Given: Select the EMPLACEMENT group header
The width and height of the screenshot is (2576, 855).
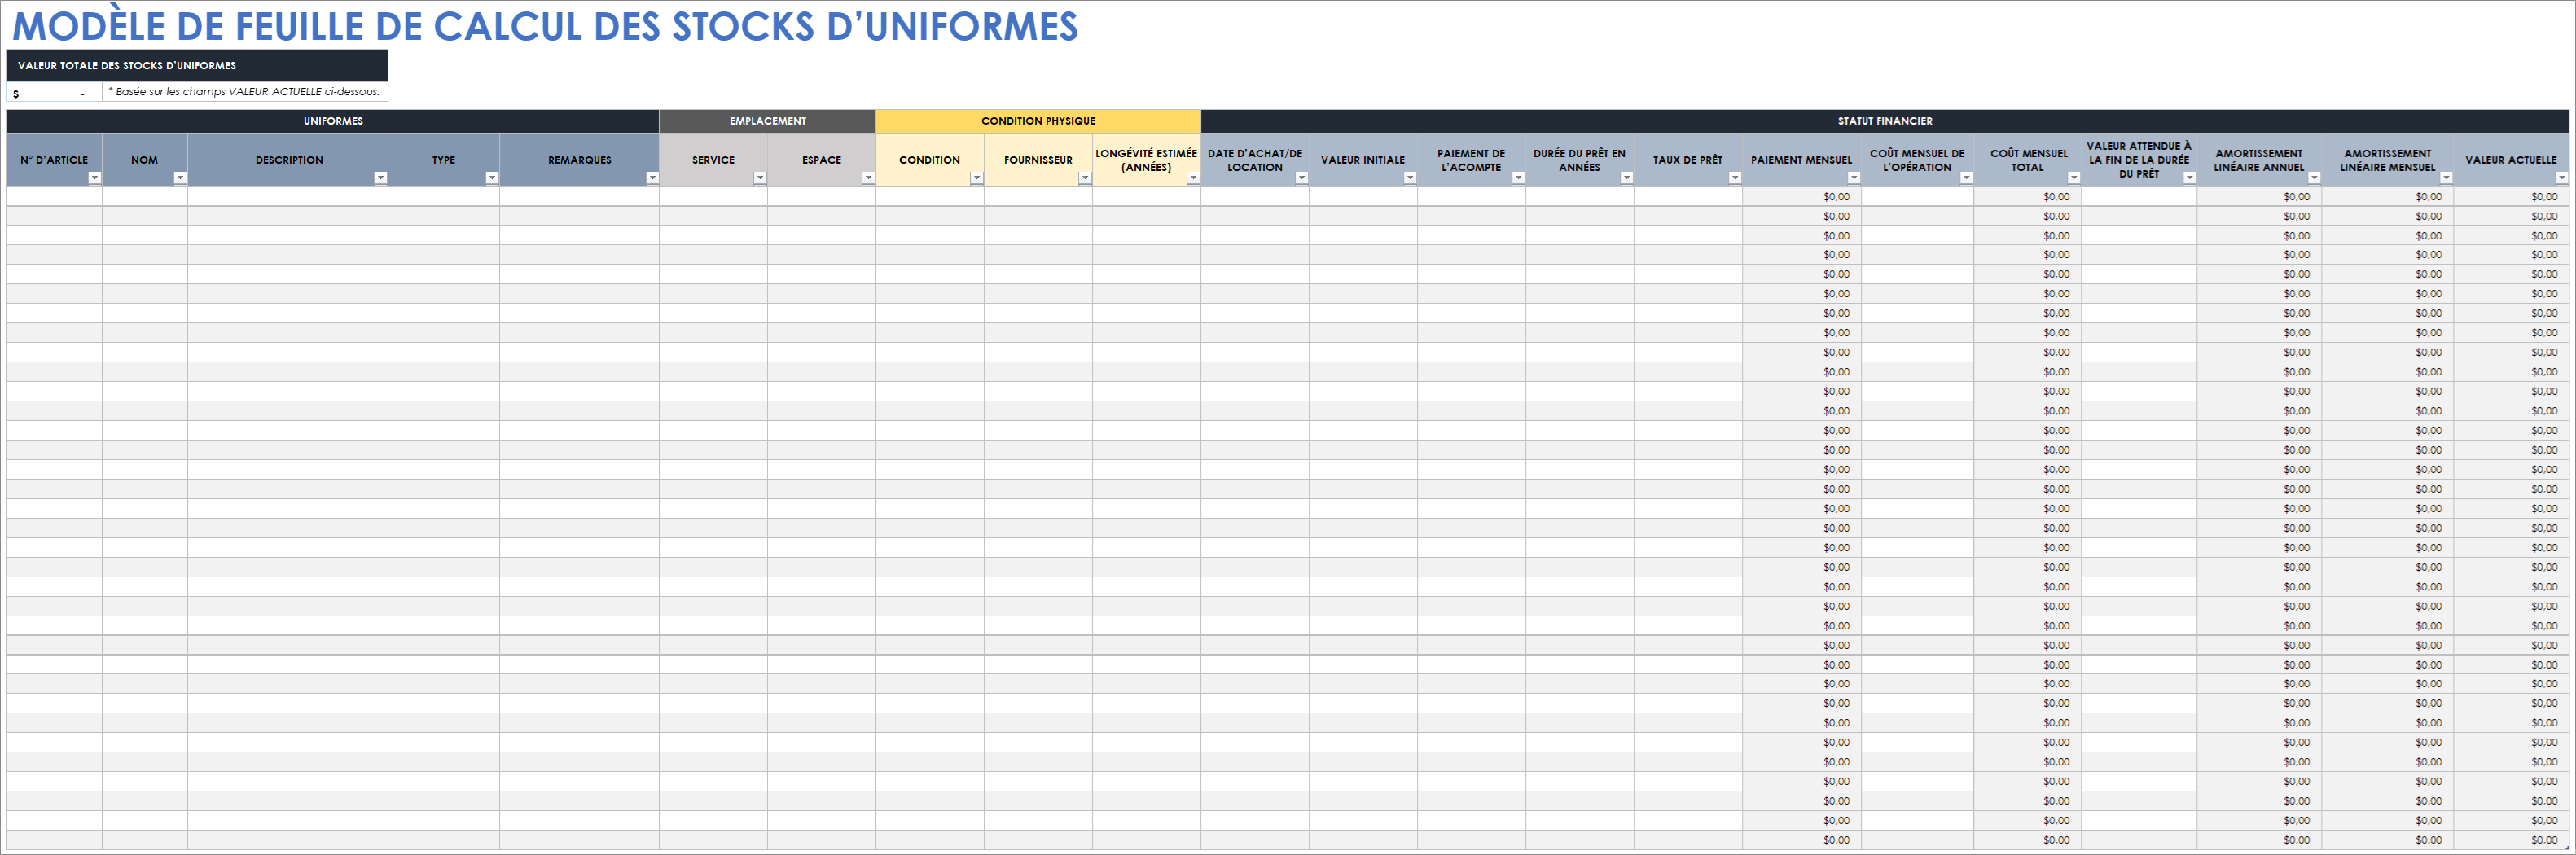Looking at the screenshot, I should 768,121.
